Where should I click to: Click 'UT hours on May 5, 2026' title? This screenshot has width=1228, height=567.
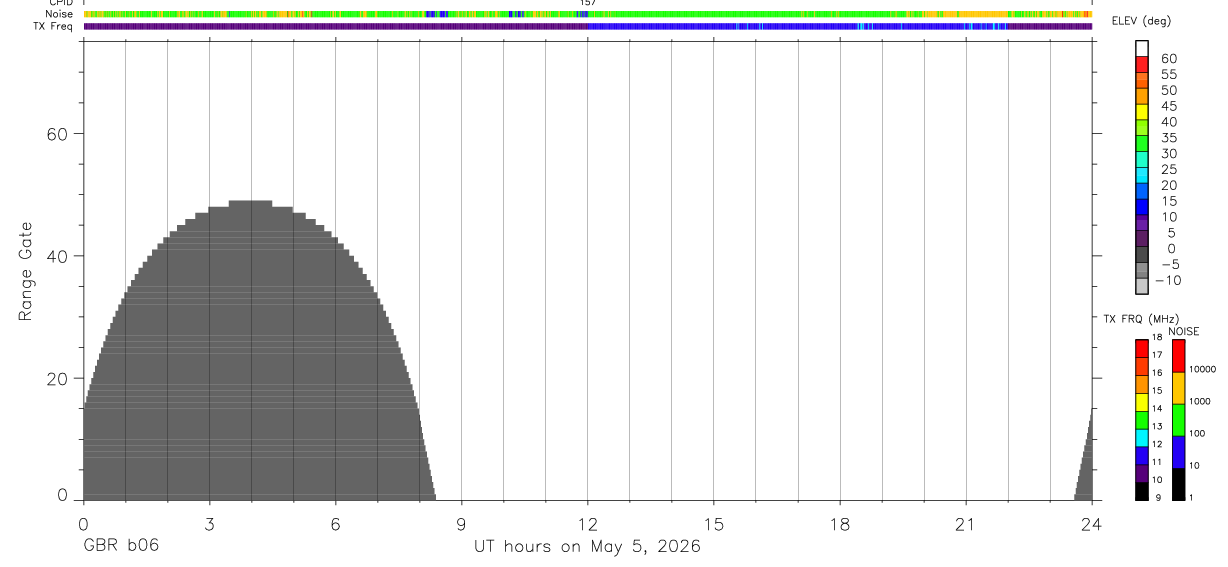[x=587, y=547]
